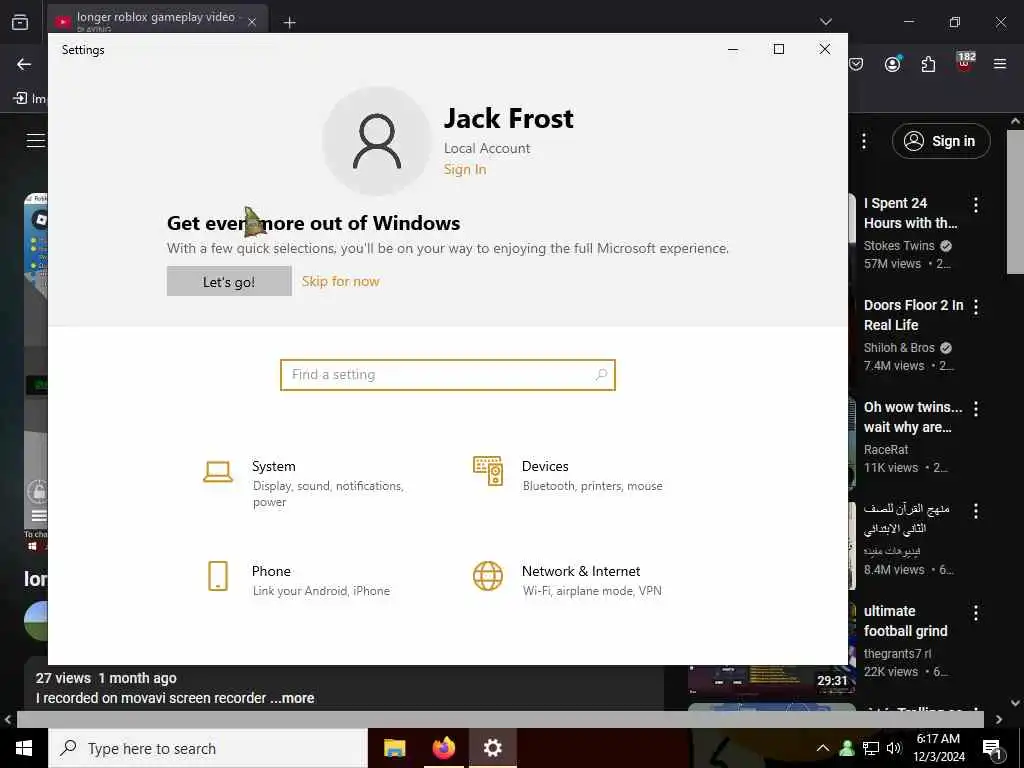The width and height of the screenshot is (1024, 768).
Task: Click the Import bookmarks toolbar item
Action: (x=30, y=98)
